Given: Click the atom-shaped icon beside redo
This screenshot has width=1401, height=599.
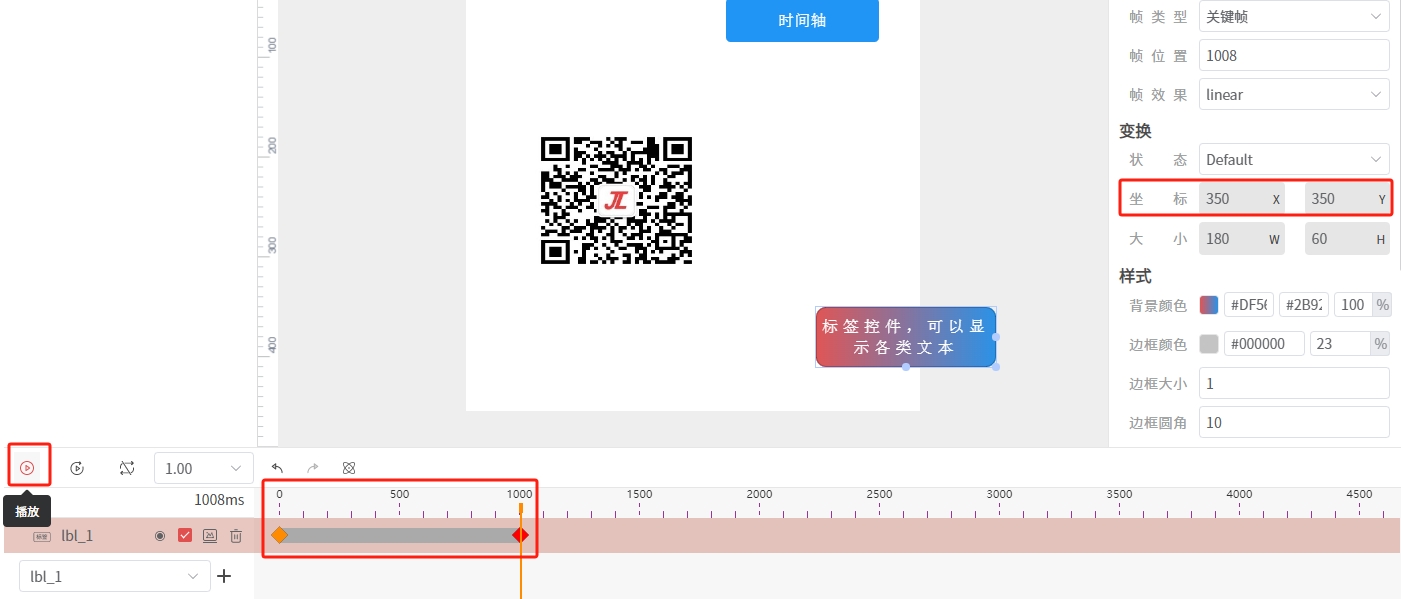Looking at the screenshot, I should click(349, 467).
